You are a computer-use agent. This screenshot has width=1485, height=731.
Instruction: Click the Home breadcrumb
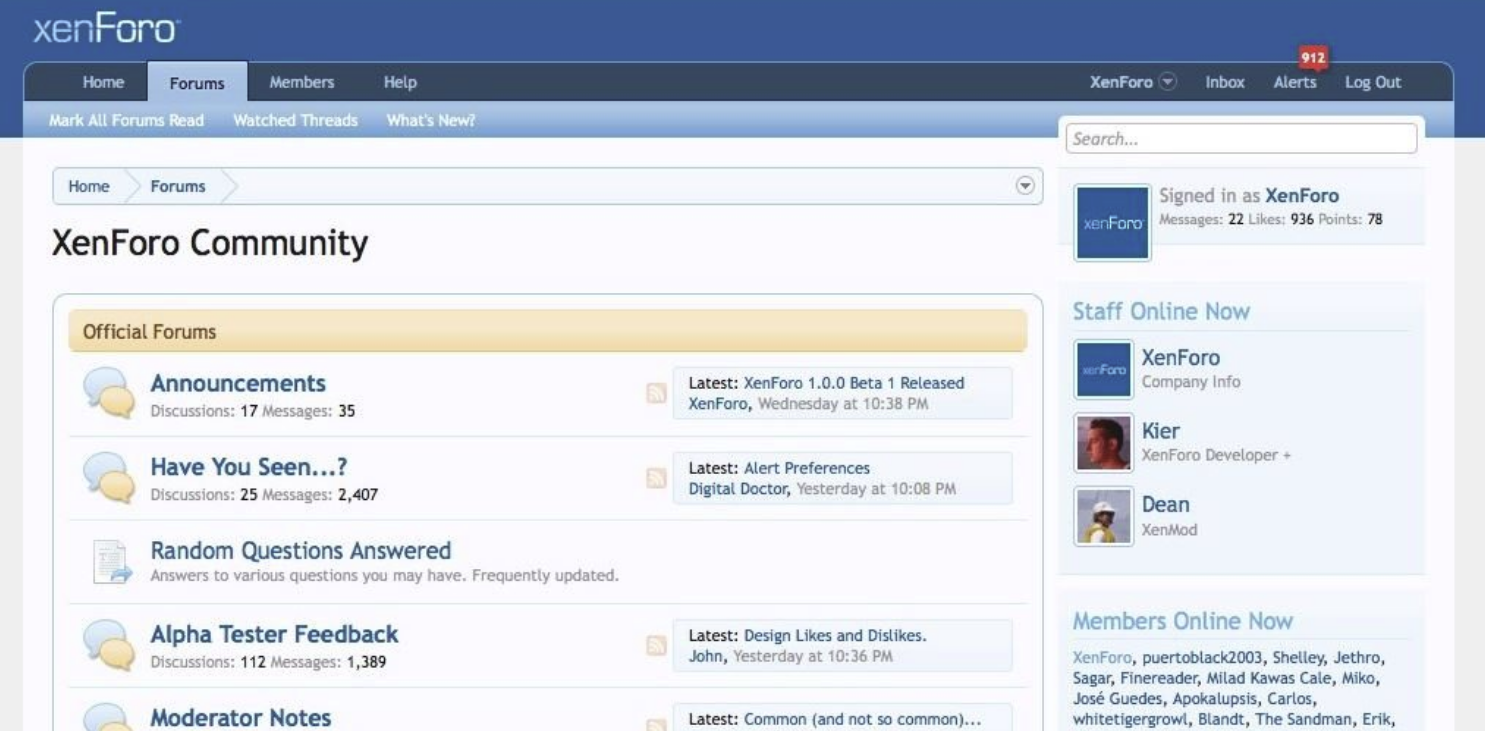(x=89, y=186)
